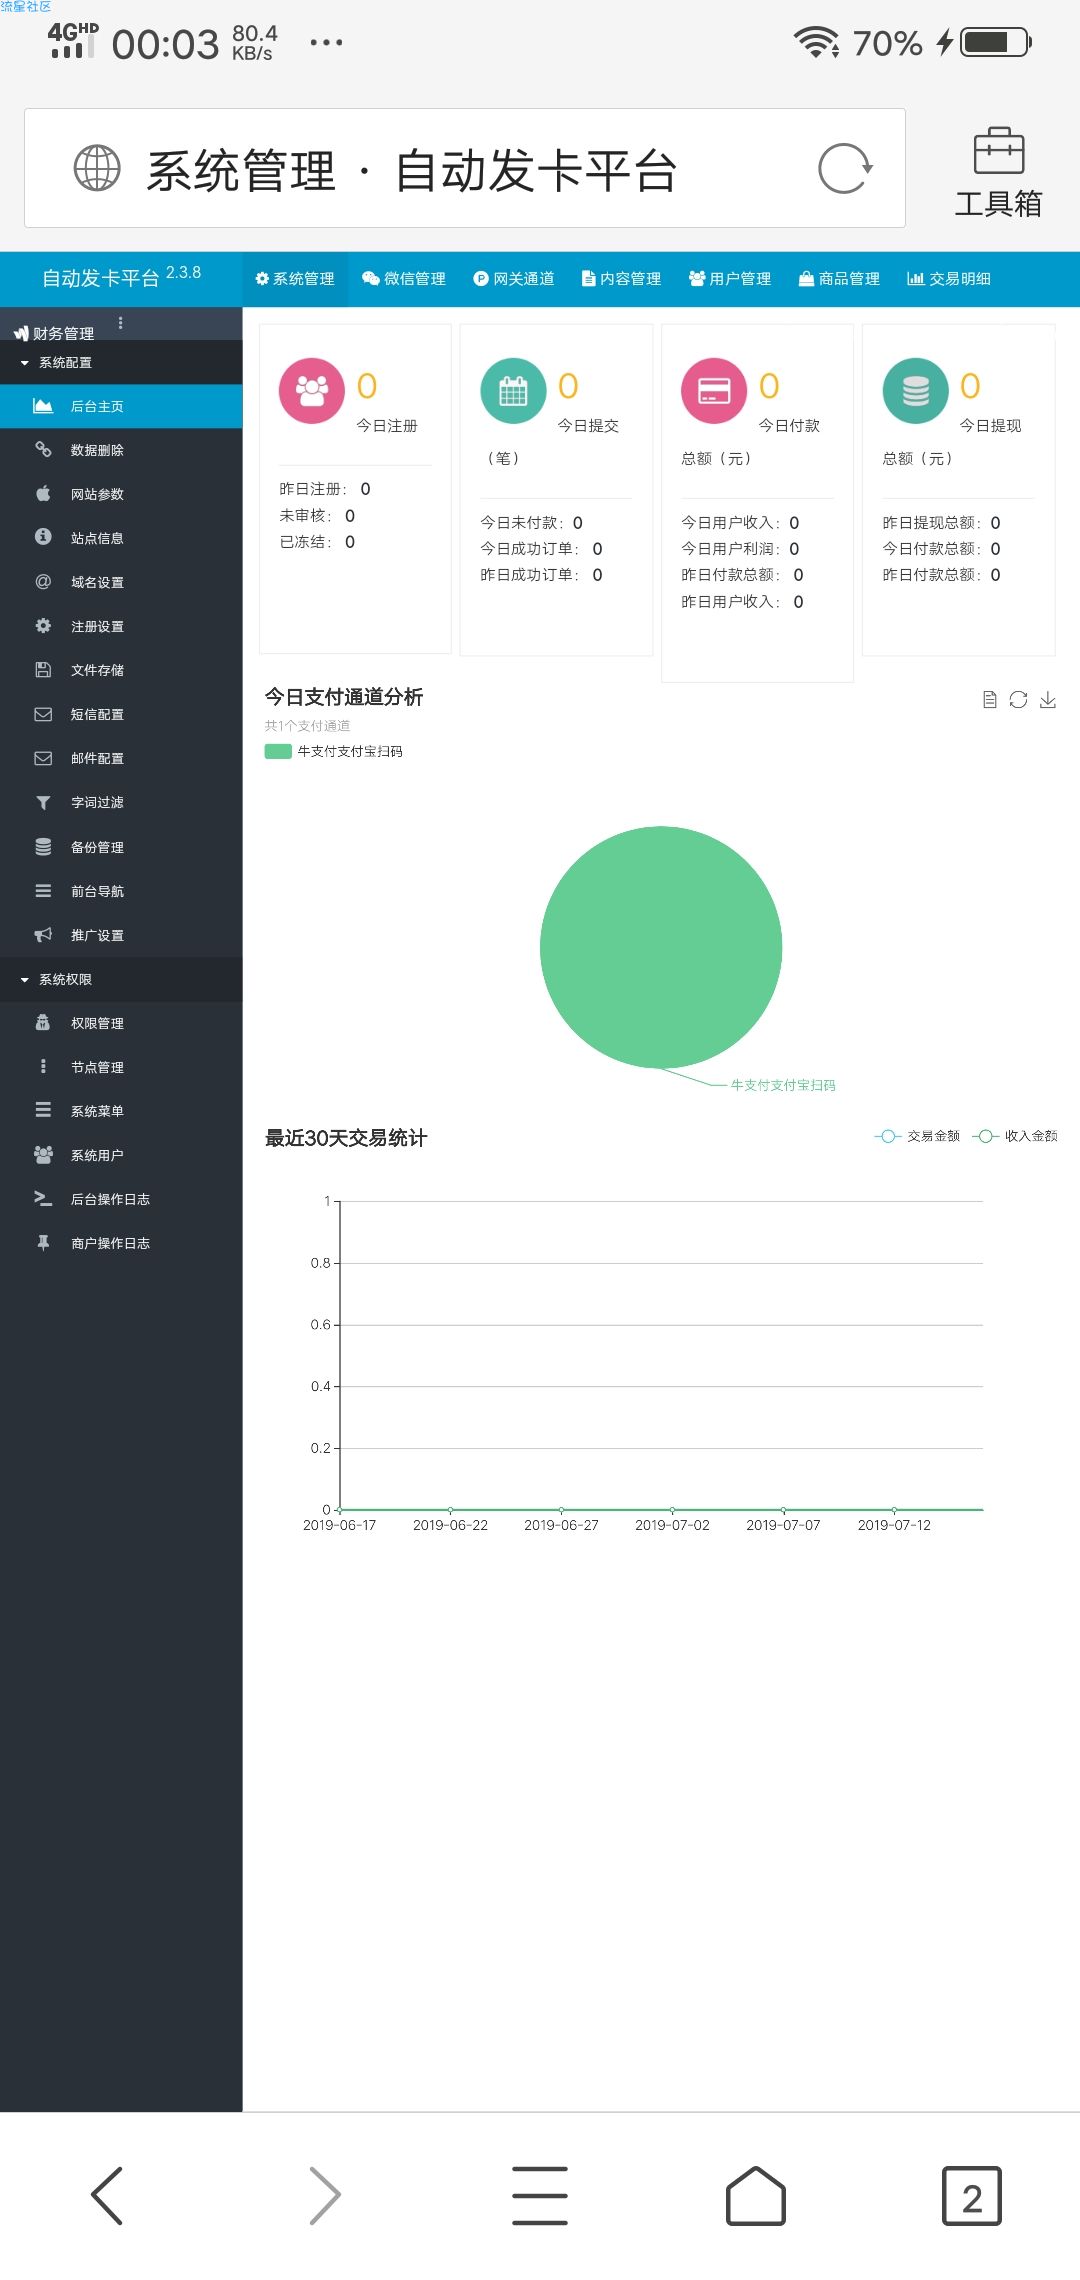Go back with the browser back arrow
This screenshot has height=2280, width=1080.
pos(107,2196)
